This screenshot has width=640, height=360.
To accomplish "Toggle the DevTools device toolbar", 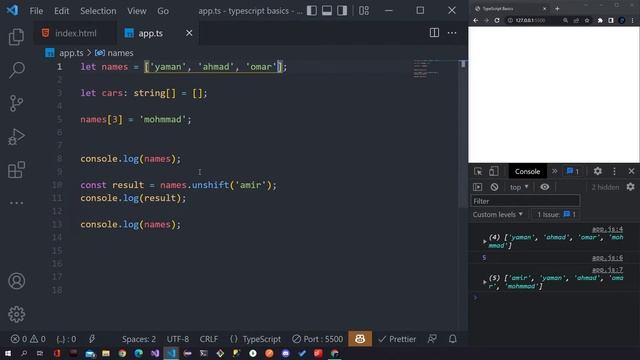I will [x=493, y=171].
